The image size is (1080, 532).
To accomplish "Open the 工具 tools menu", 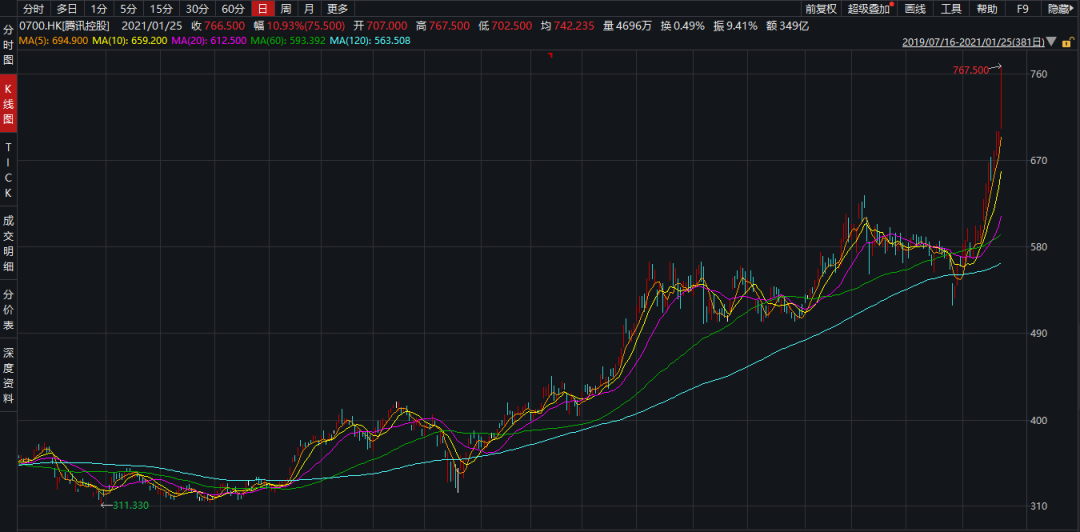I will point(951,9).
